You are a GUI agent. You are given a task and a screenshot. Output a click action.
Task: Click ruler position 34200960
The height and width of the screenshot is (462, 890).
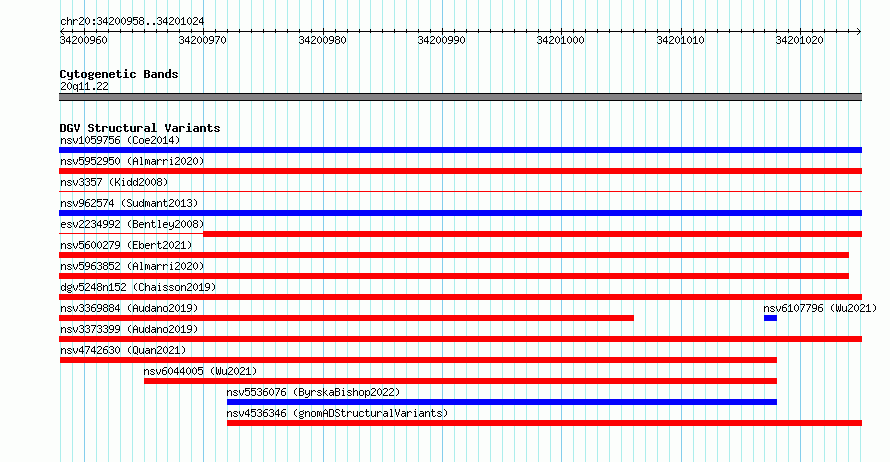[x=83, y=40]
